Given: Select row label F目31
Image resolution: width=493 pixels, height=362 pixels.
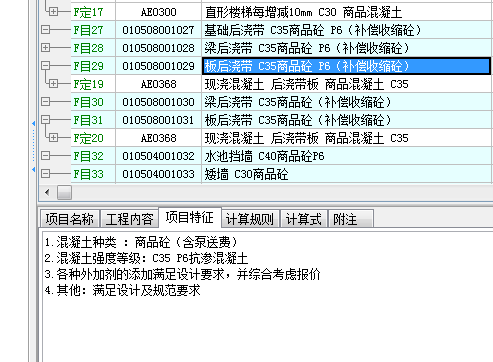Looking at the screenshot, I should 88,120.
